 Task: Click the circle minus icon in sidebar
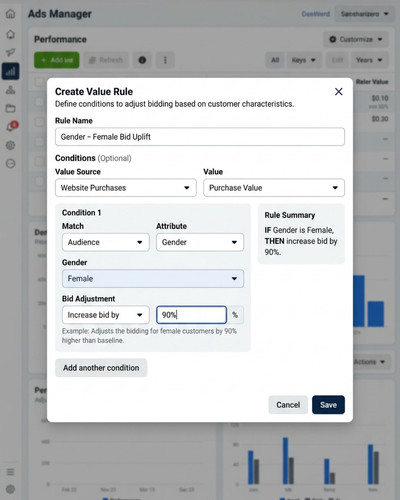[x=11, y=164]
